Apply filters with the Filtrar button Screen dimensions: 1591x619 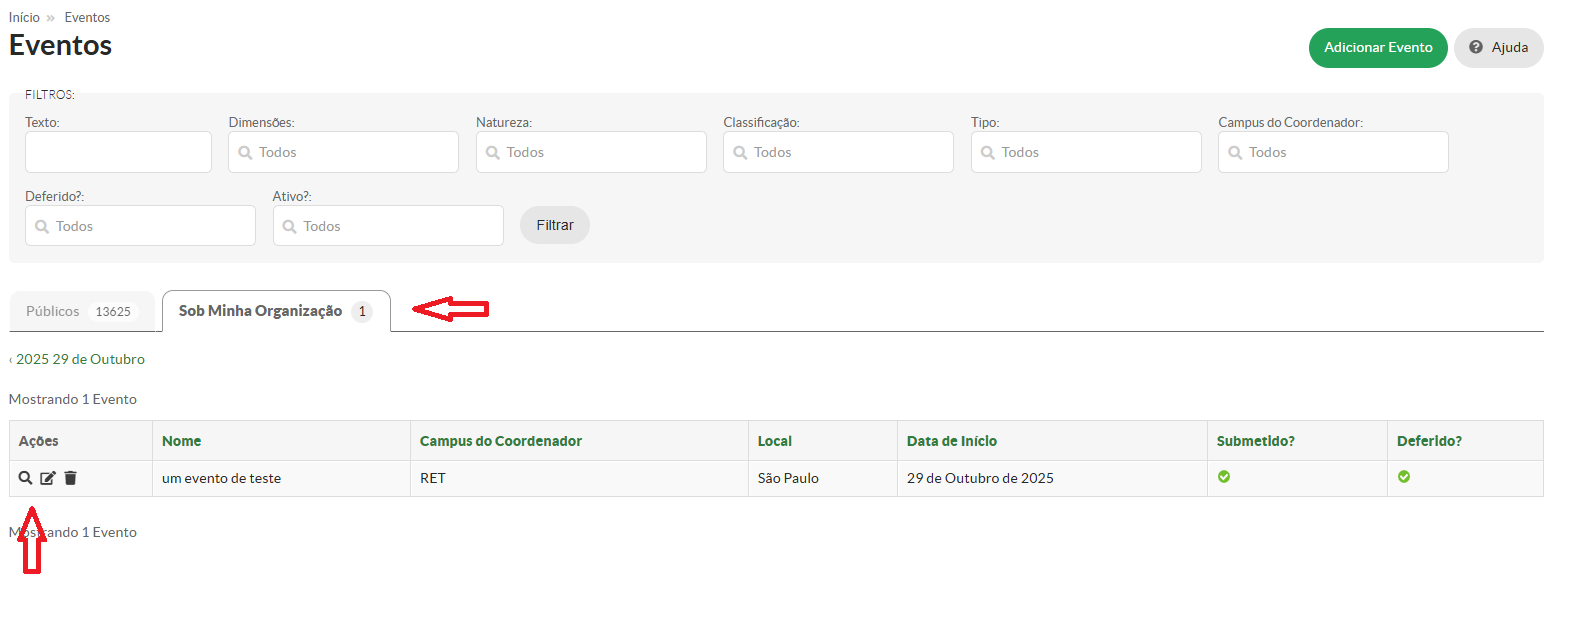click(x=555, y=225)
